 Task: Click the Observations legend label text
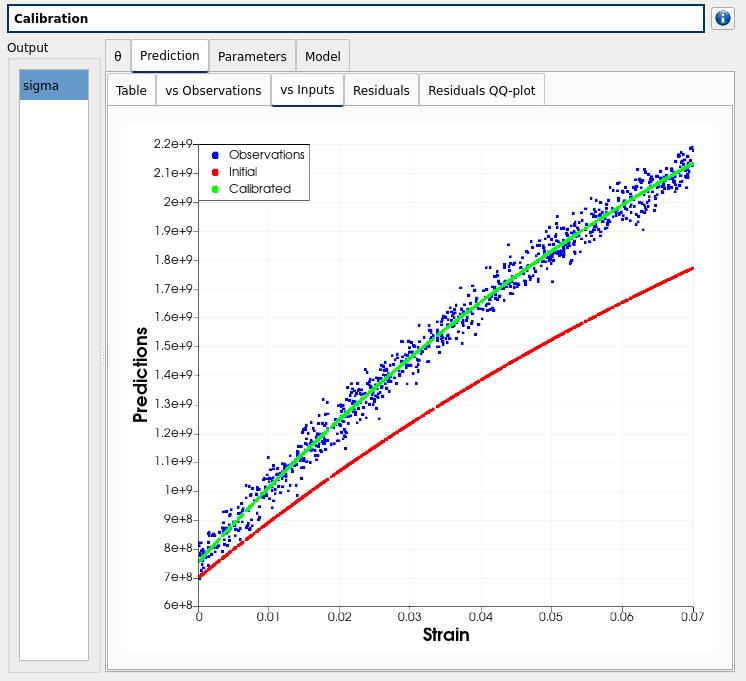pyautogui.click(x=266, y=155)
